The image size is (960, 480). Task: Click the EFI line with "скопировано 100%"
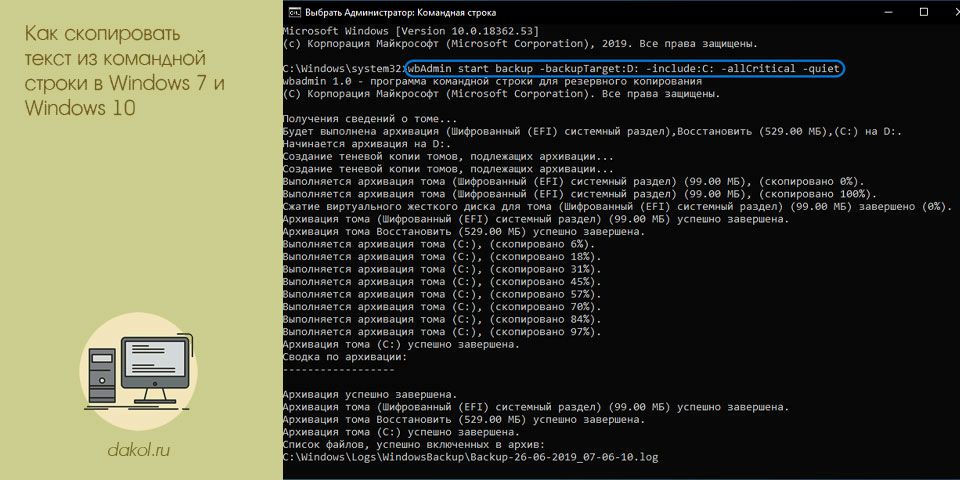(x=580, y=194)
